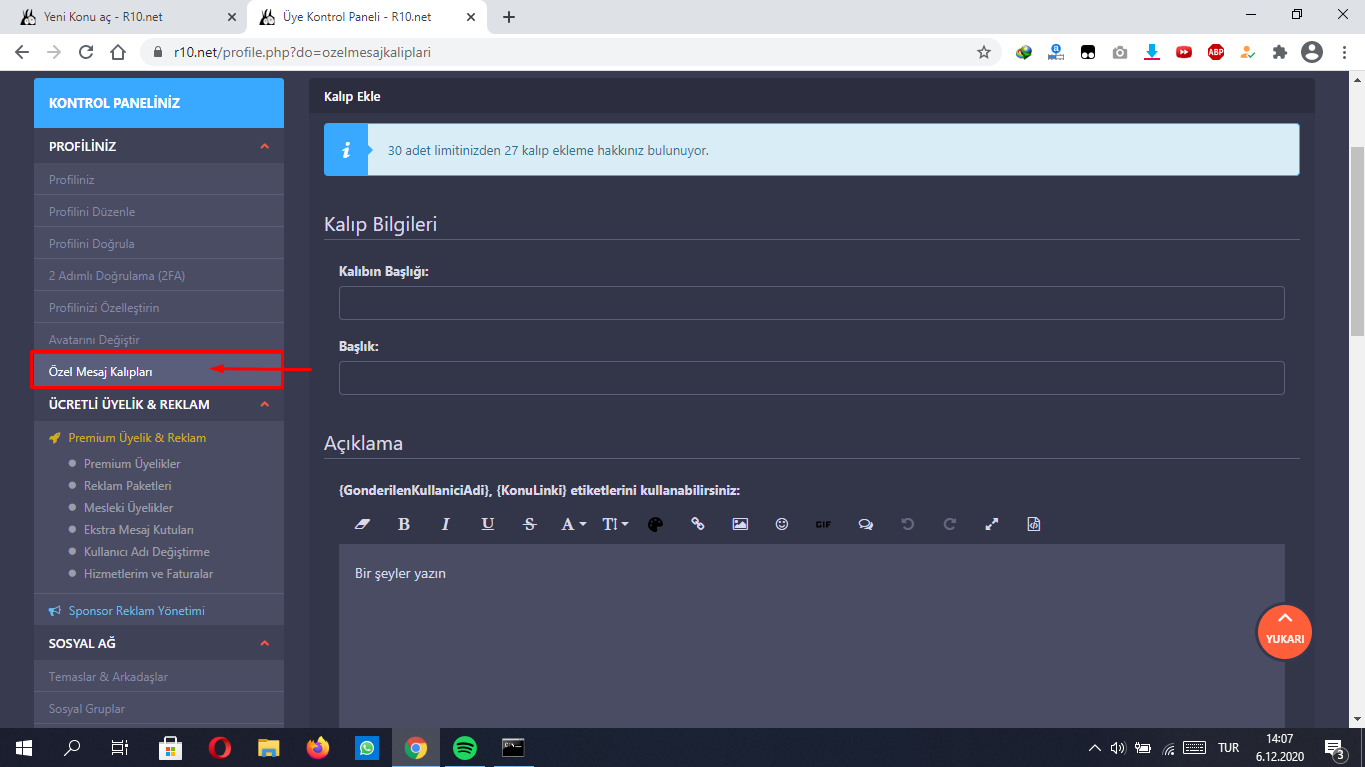Toggle underline formatting in the editor
Viewport: 1365px width, 767px height.
point(488,524)
